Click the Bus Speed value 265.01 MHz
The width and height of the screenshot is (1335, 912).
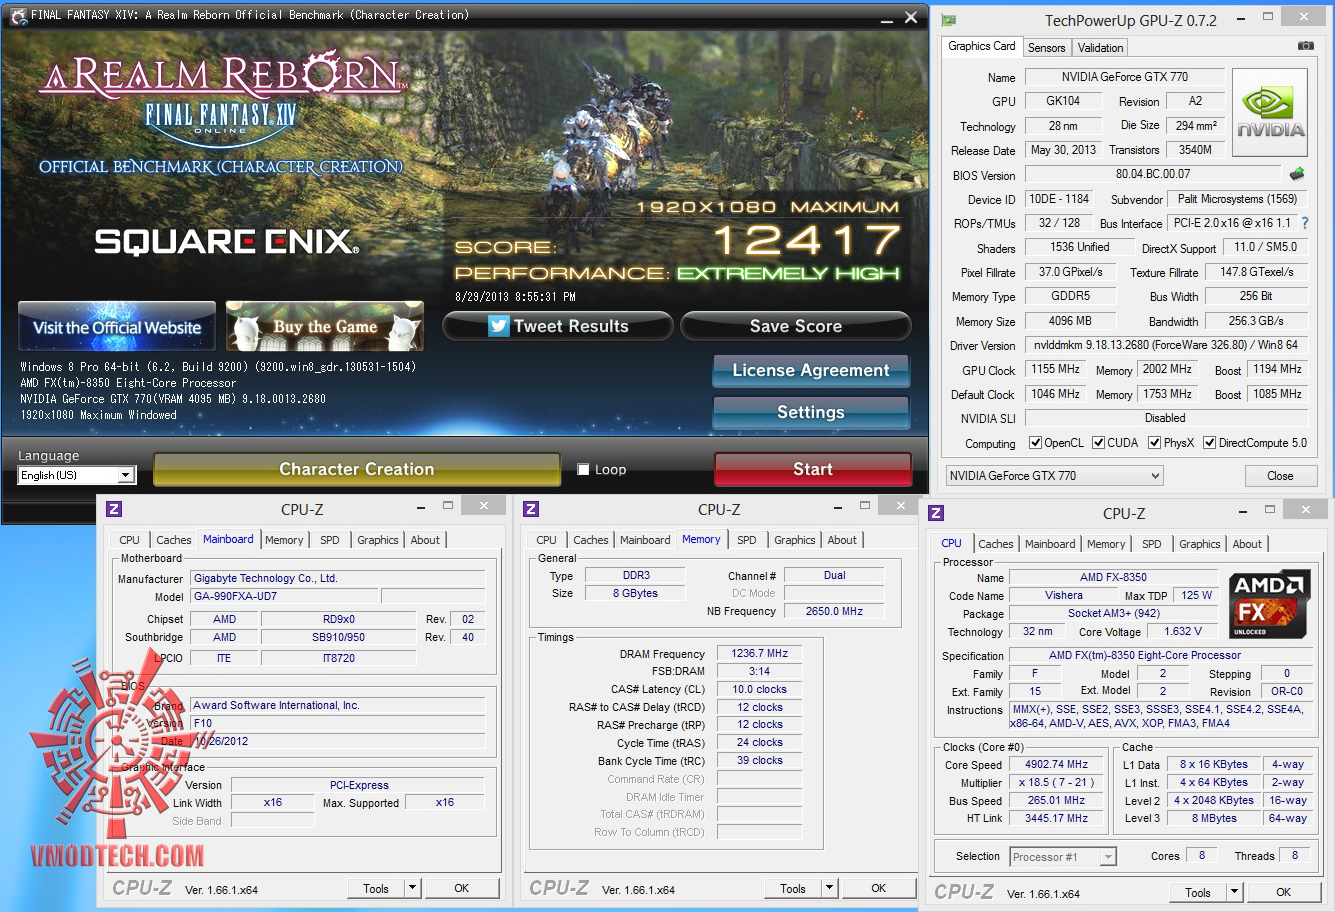tap(1057, 800)
